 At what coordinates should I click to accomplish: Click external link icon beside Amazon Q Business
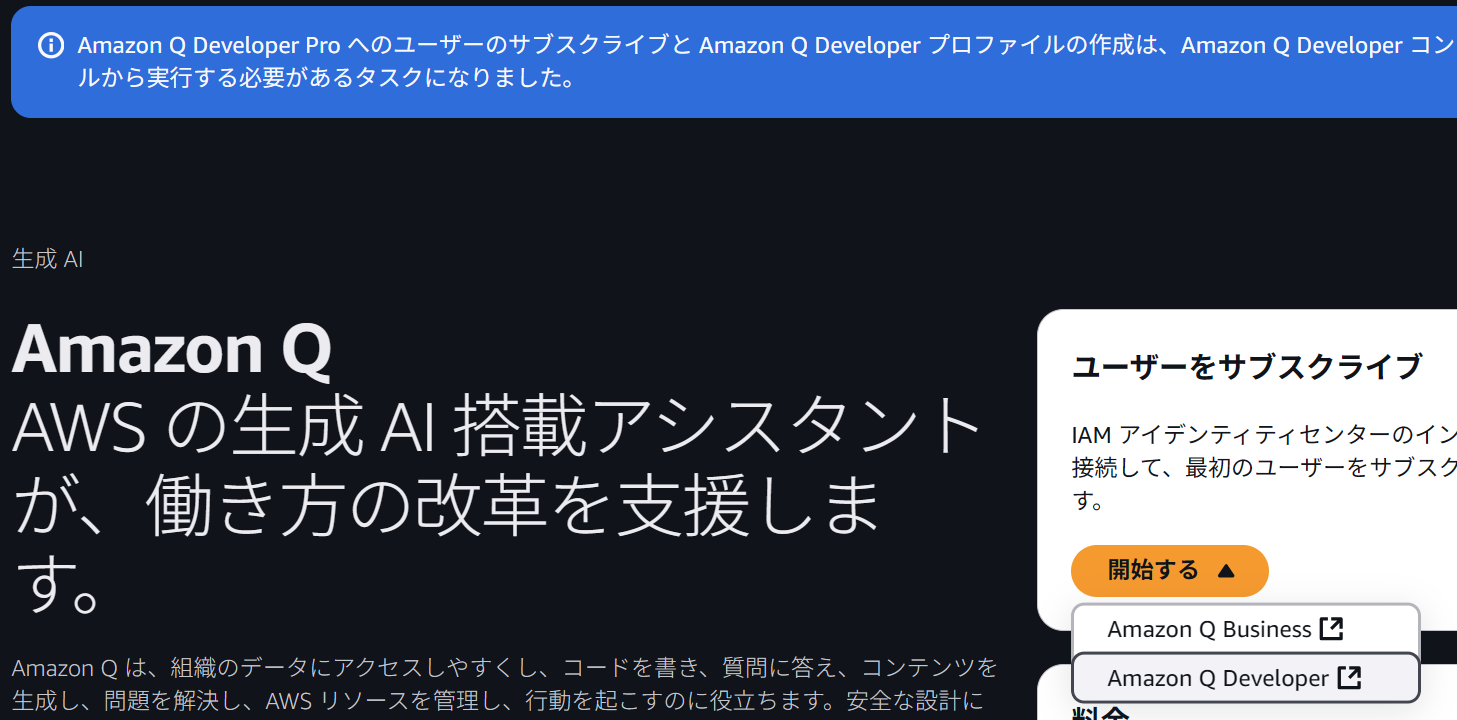coord(1331,629)
